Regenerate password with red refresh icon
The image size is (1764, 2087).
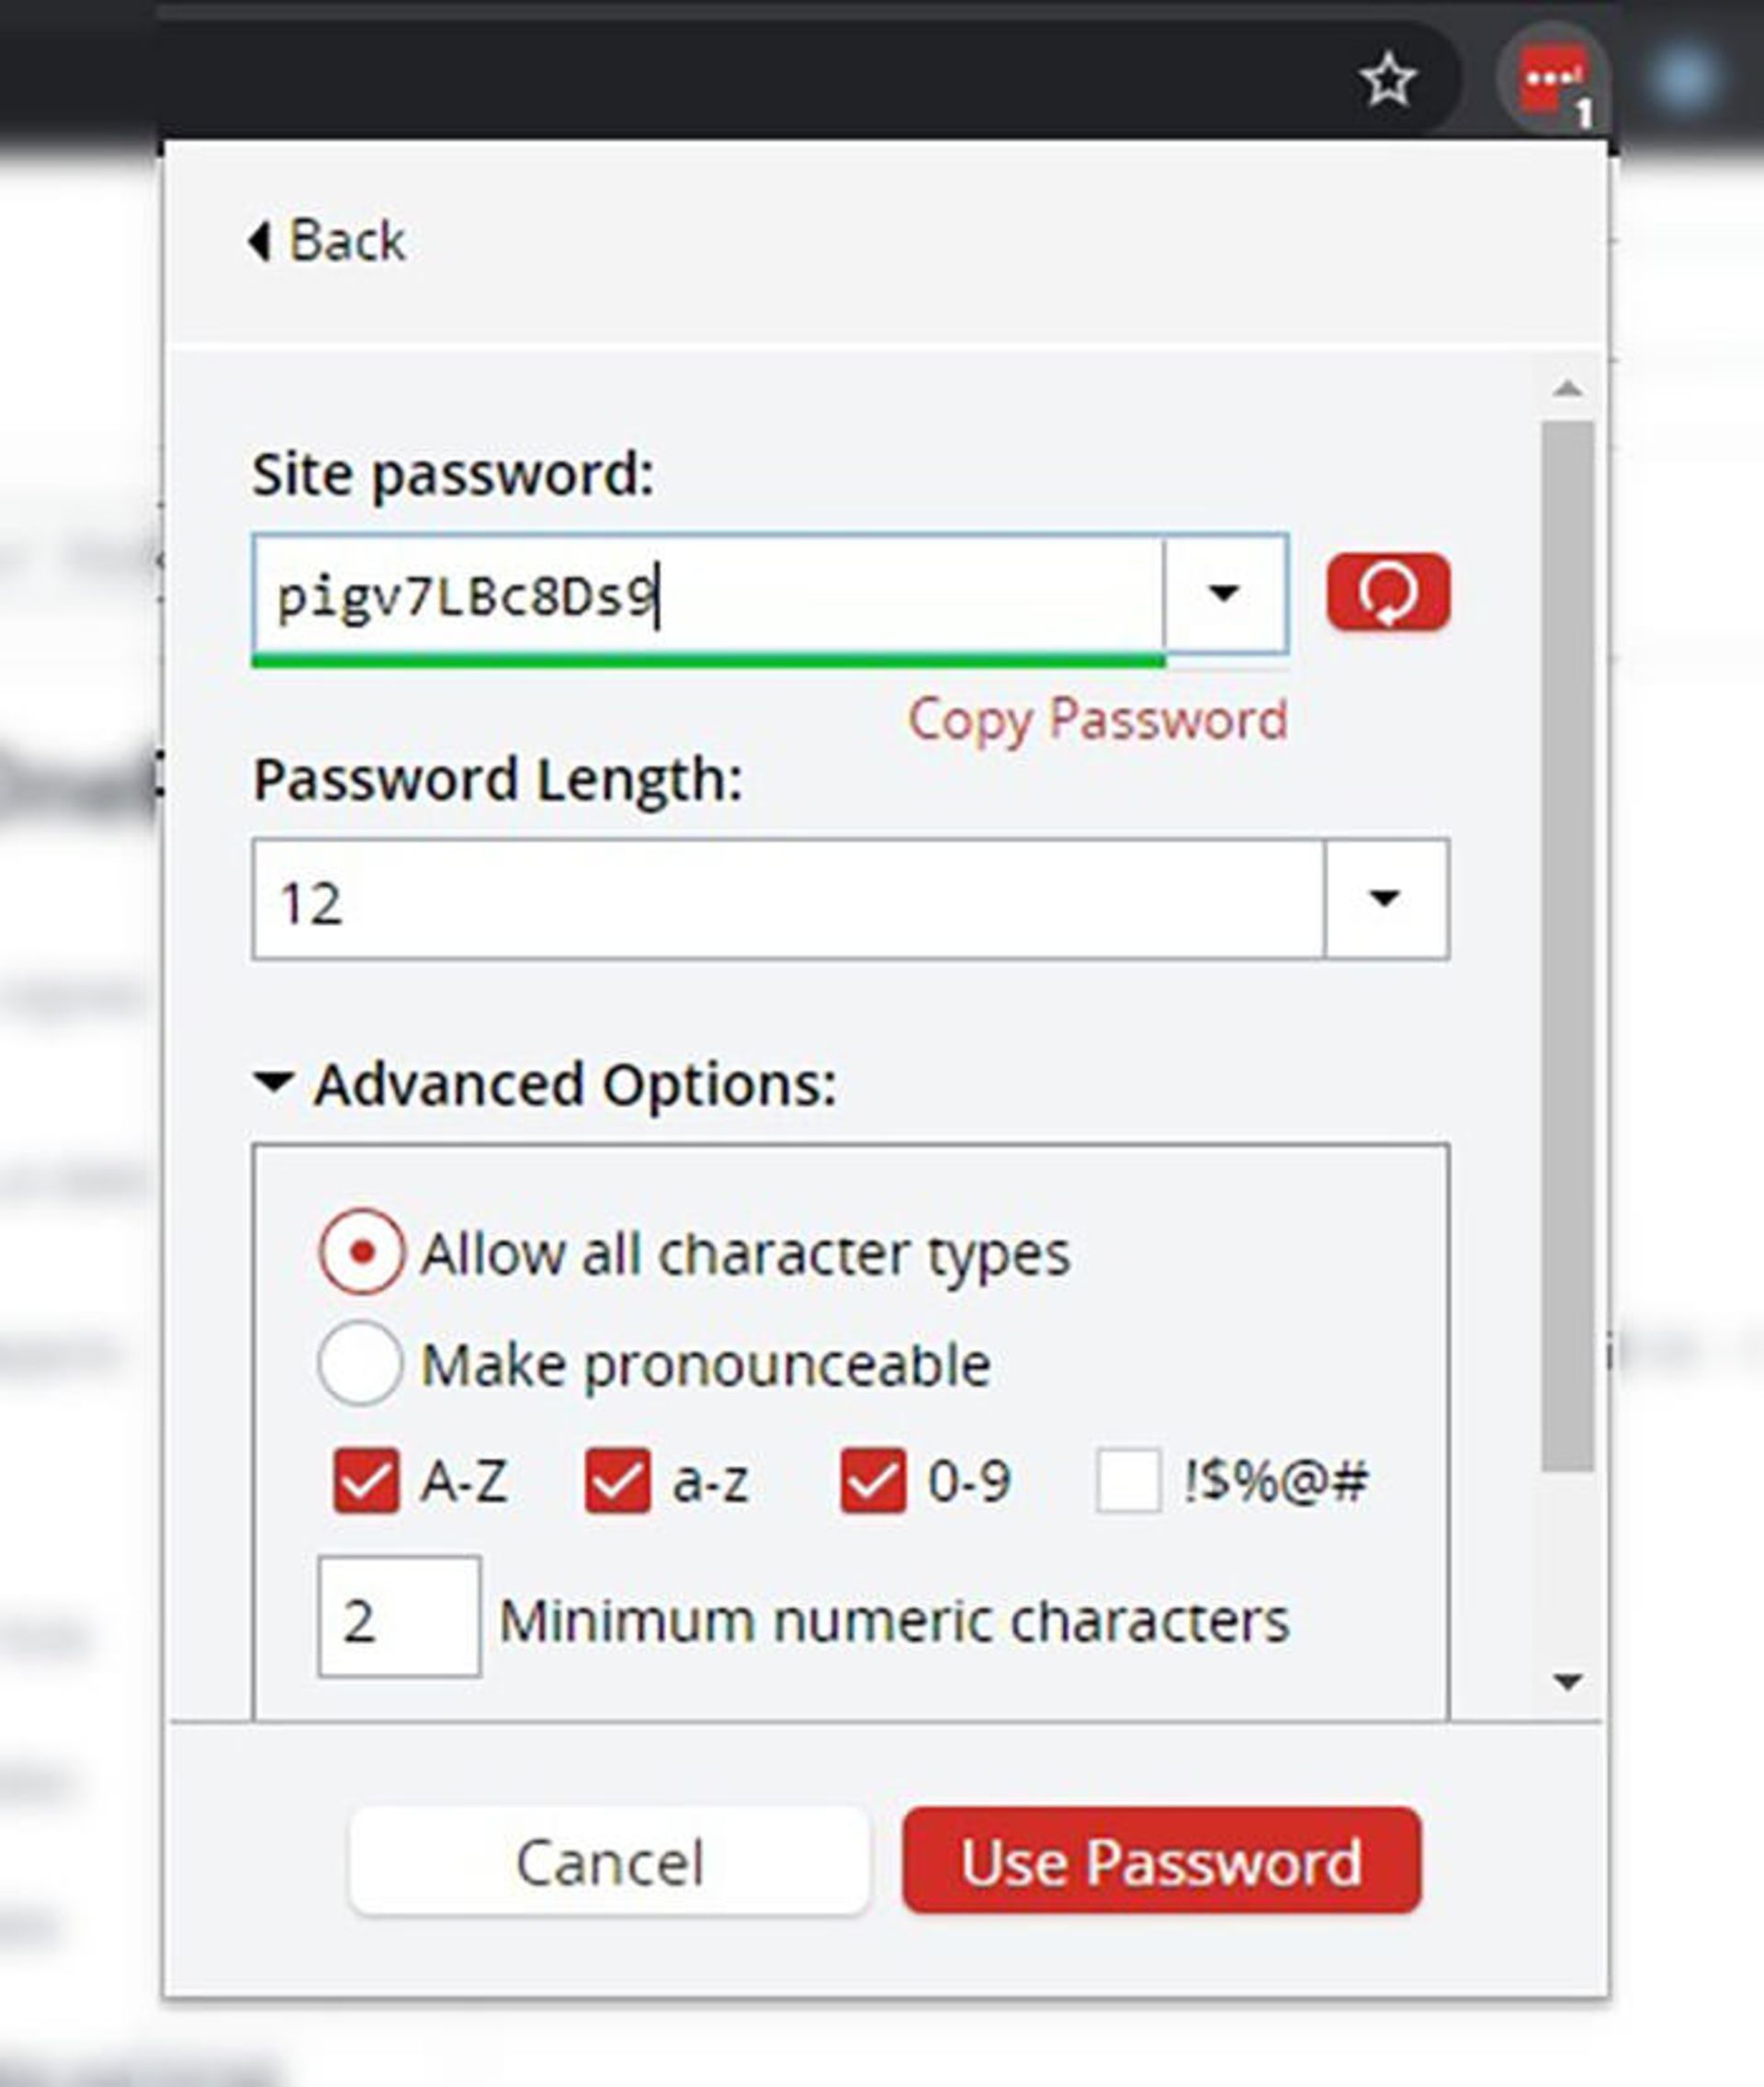pyautogui.click(x=1388, y=592)
